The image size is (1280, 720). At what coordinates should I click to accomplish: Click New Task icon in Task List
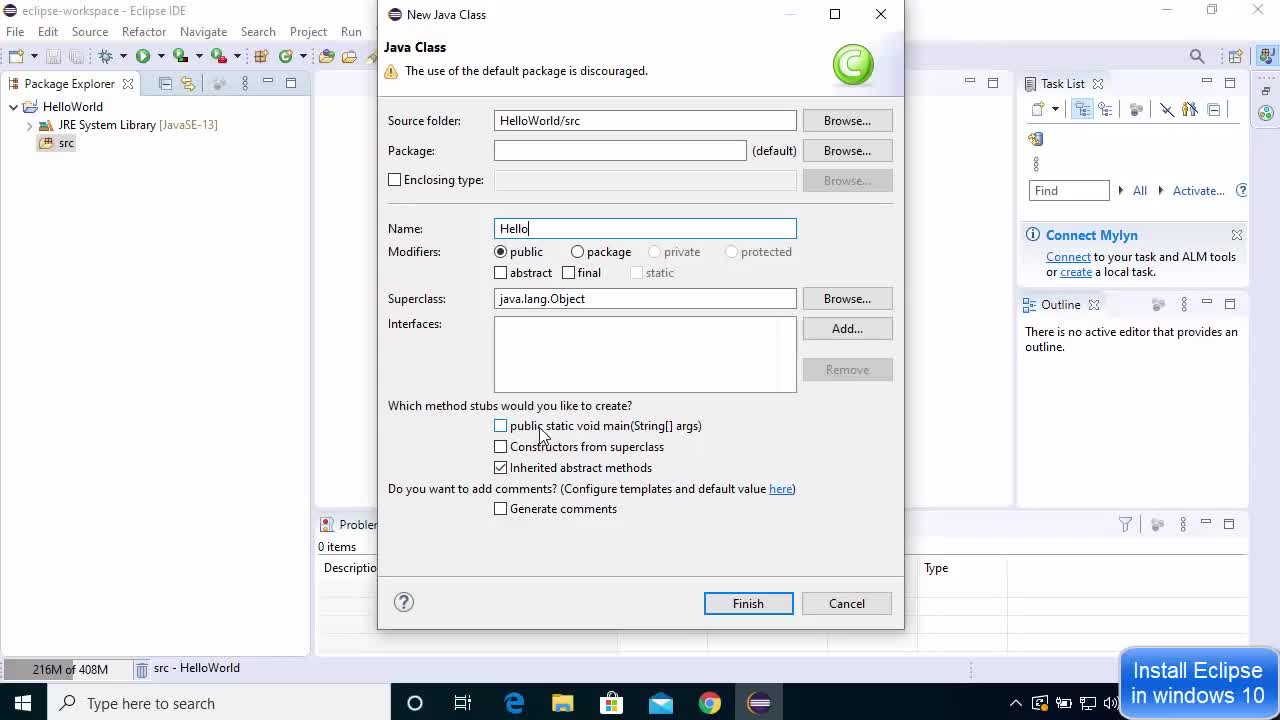click(1038, 109)
